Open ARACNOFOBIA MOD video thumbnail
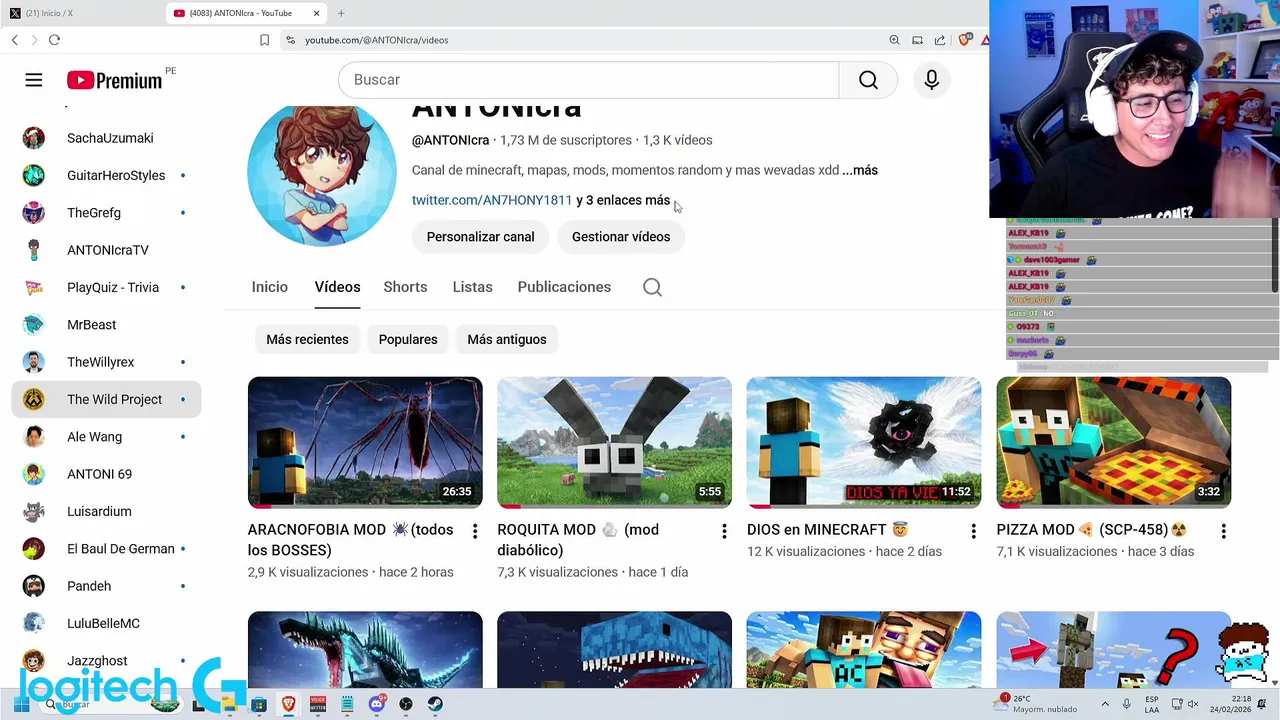 365,442
